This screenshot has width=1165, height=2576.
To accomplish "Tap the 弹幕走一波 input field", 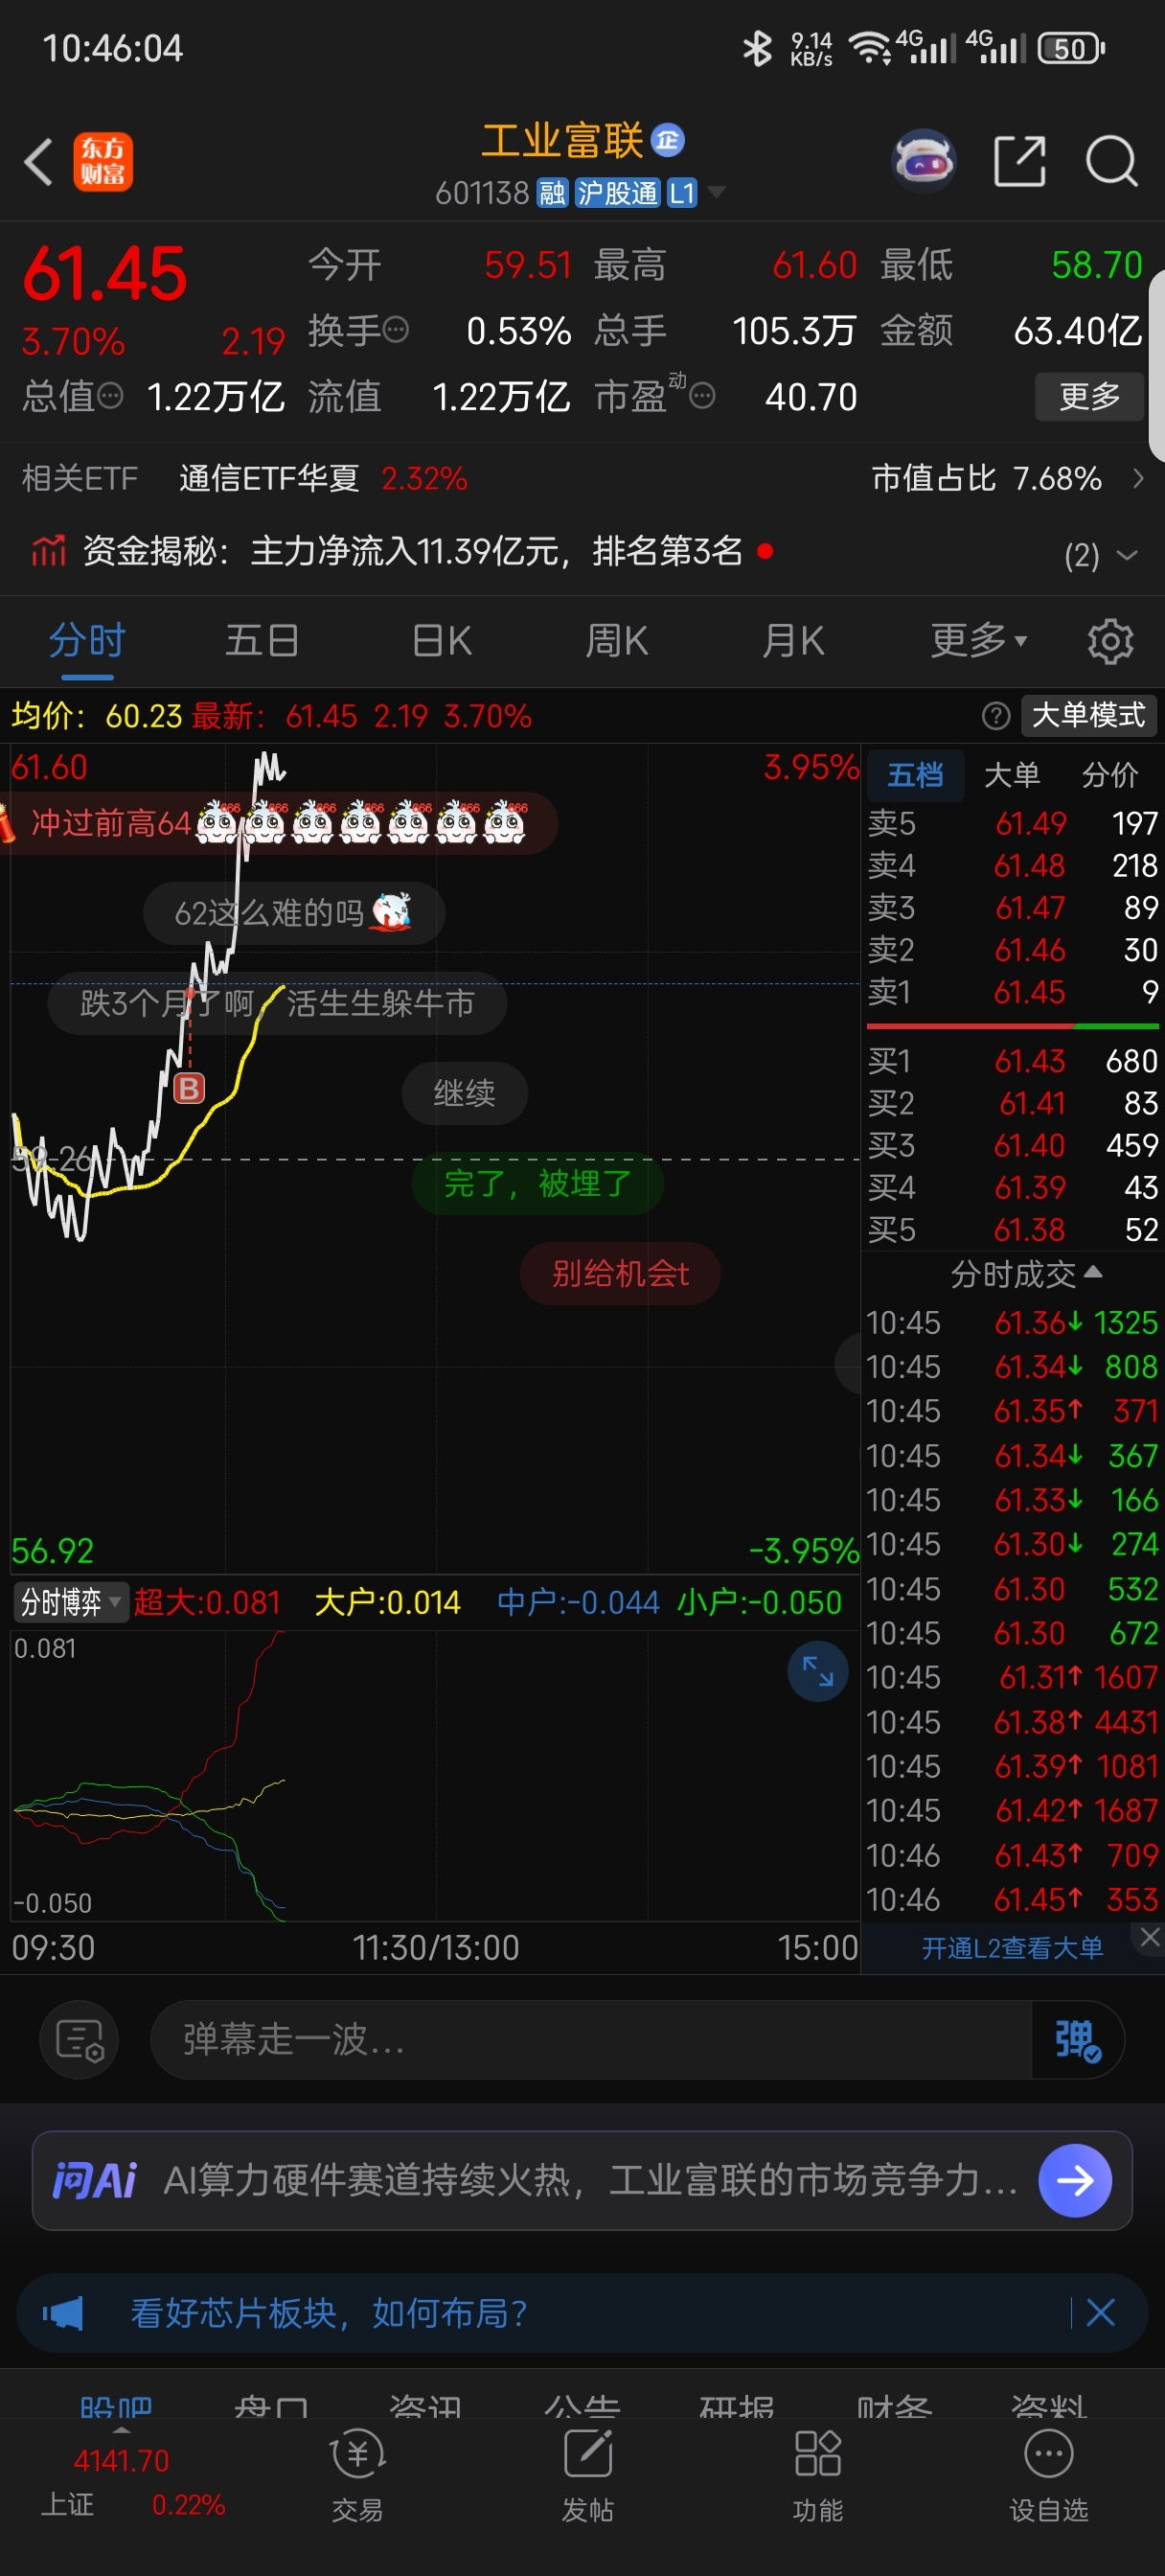I will pos(590,2040).
